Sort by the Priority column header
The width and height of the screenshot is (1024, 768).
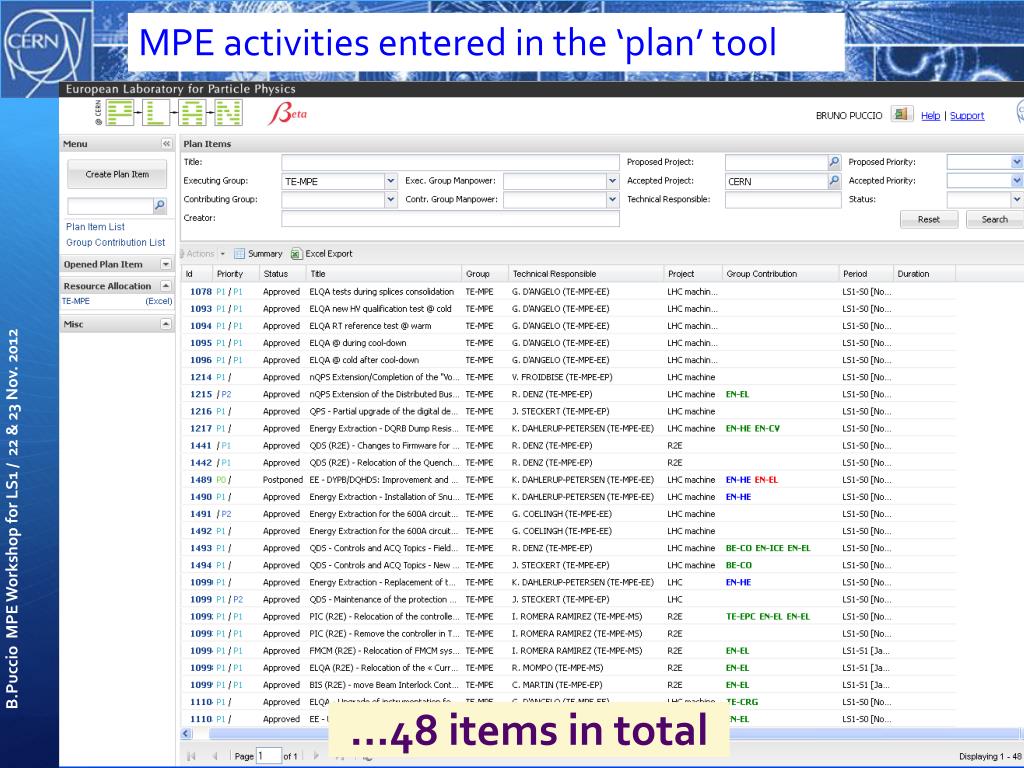pyautogui.click(x=230, y=274)
